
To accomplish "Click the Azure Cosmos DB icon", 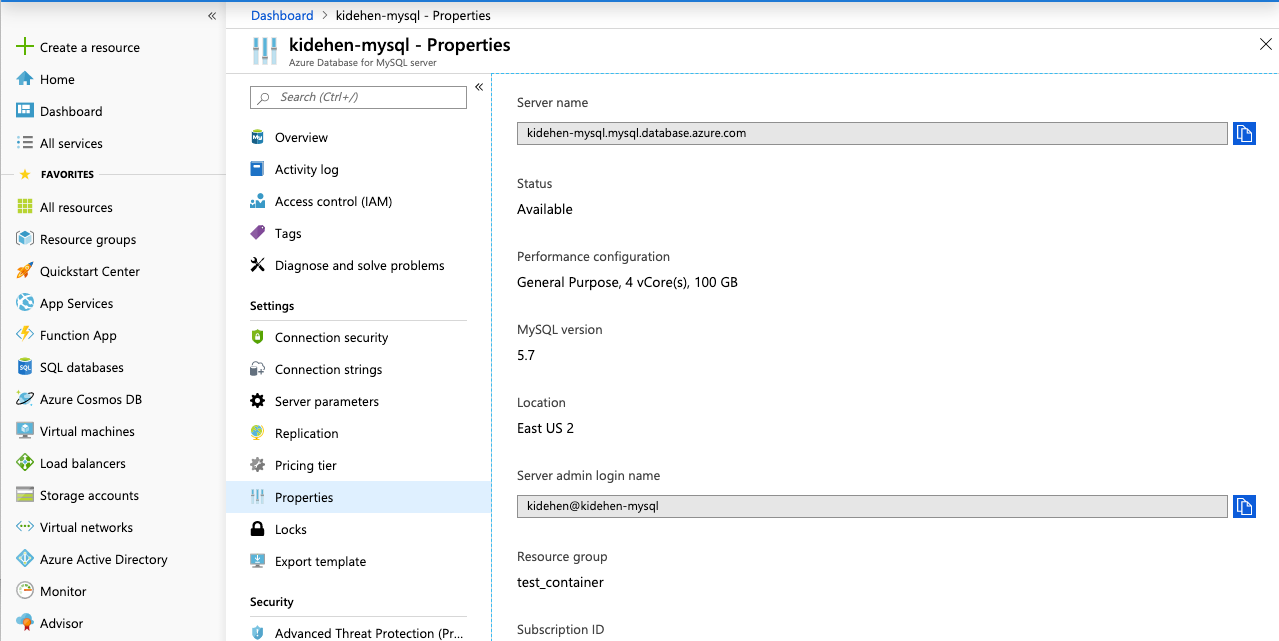I will [x=25, y=399].
